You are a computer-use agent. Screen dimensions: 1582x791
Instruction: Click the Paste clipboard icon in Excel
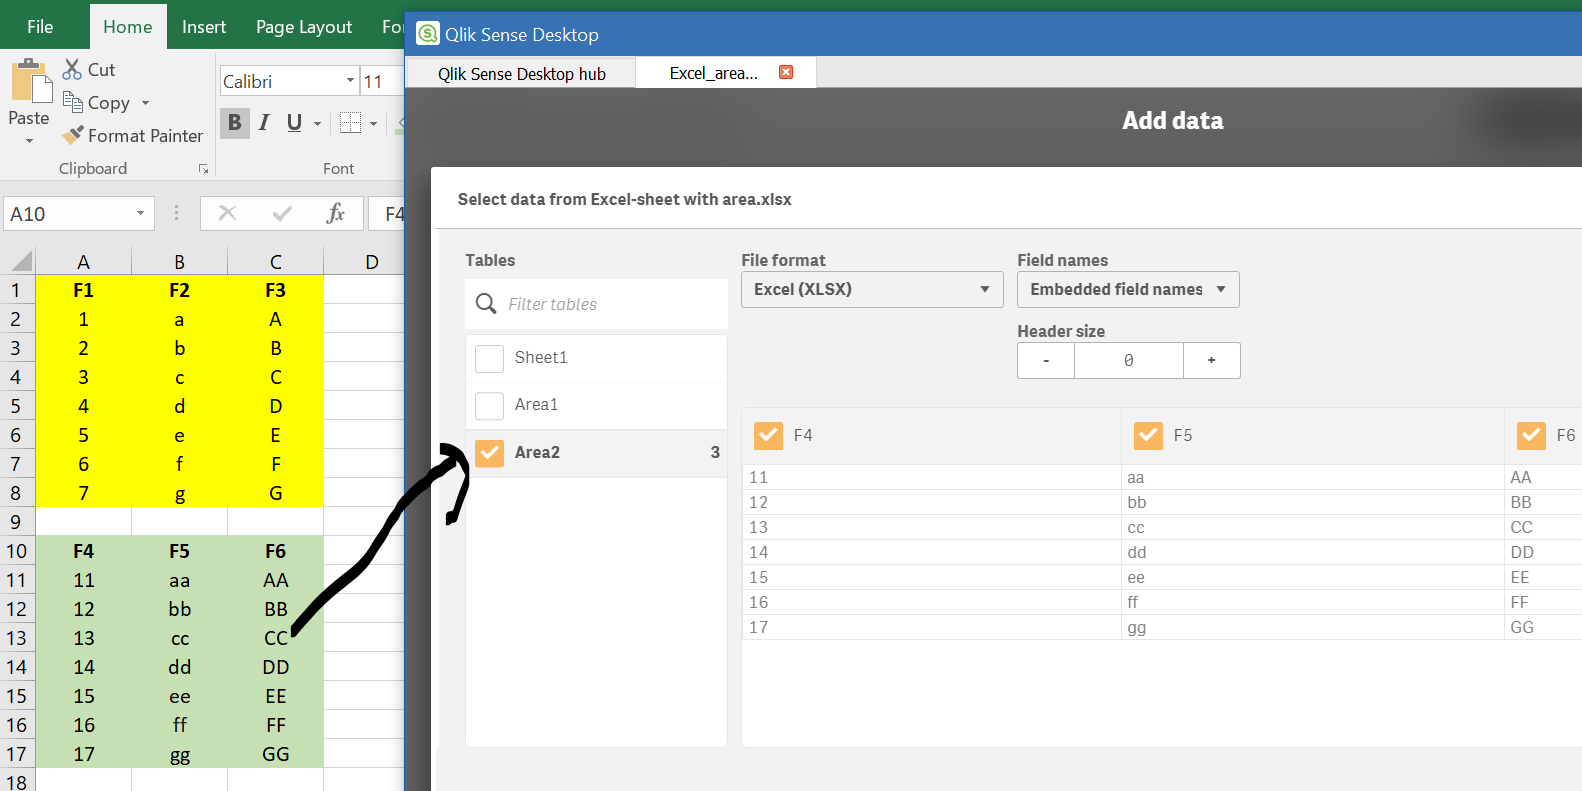point(31,80)
